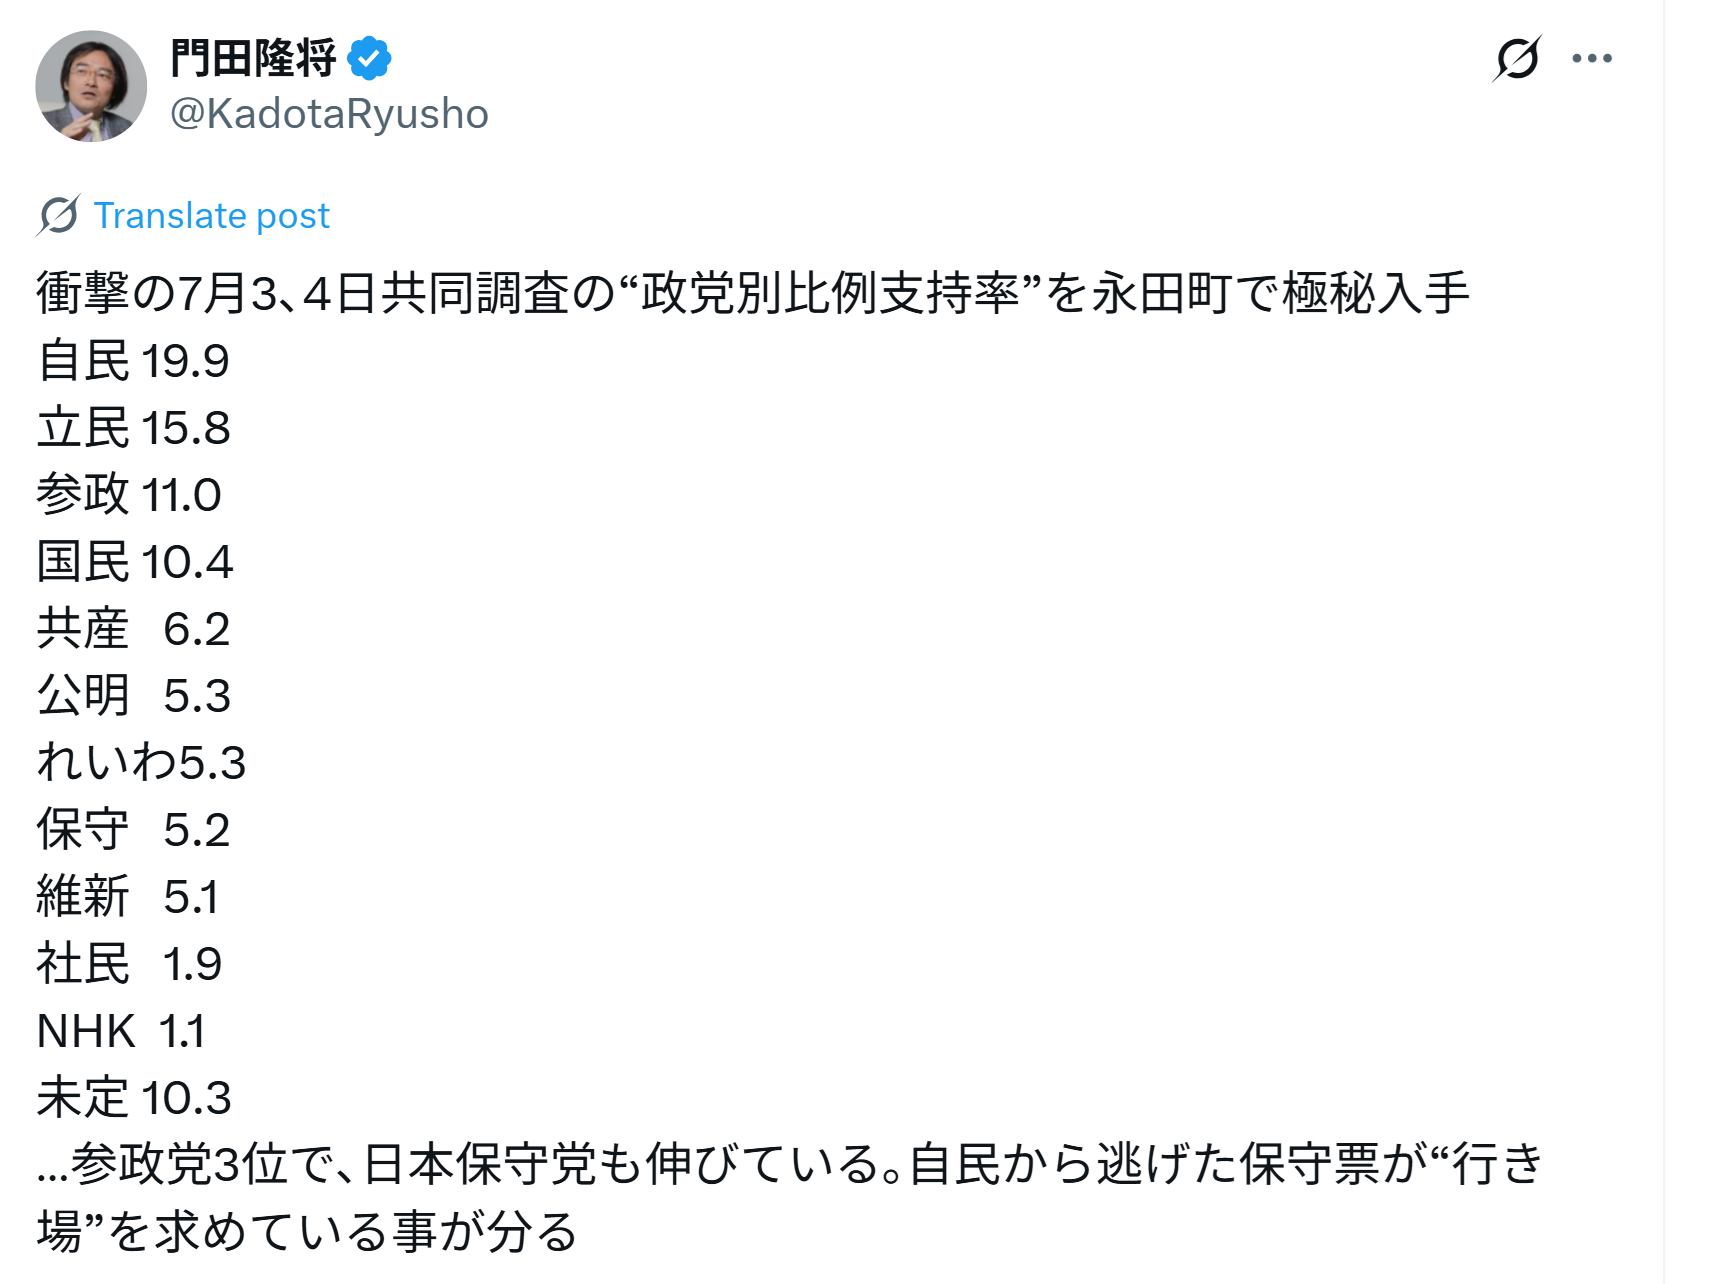Click the line 自民 19.9
1735x1284 pixels.
(x=133, y=360)
